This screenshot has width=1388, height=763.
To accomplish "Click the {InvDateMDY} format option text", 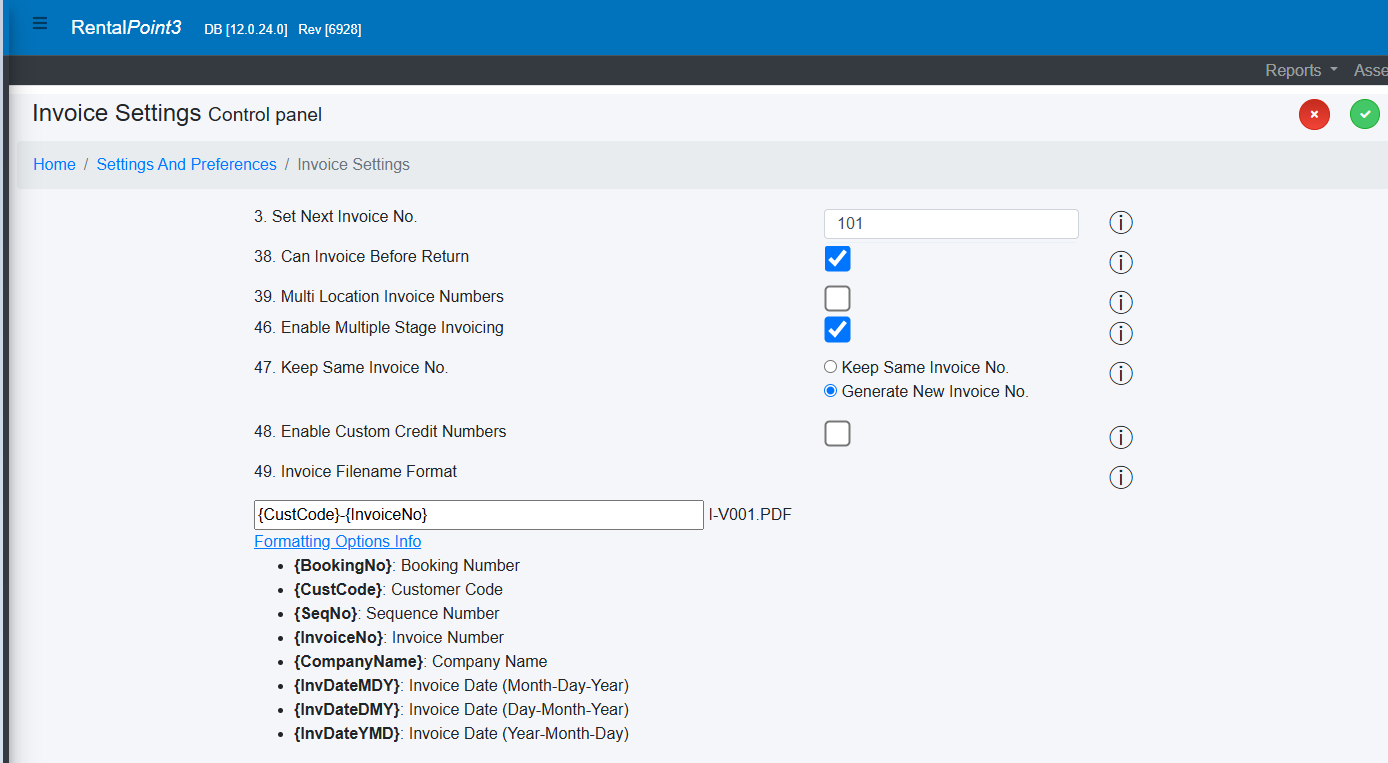I will pyautogui.click(x=347, y=685).
